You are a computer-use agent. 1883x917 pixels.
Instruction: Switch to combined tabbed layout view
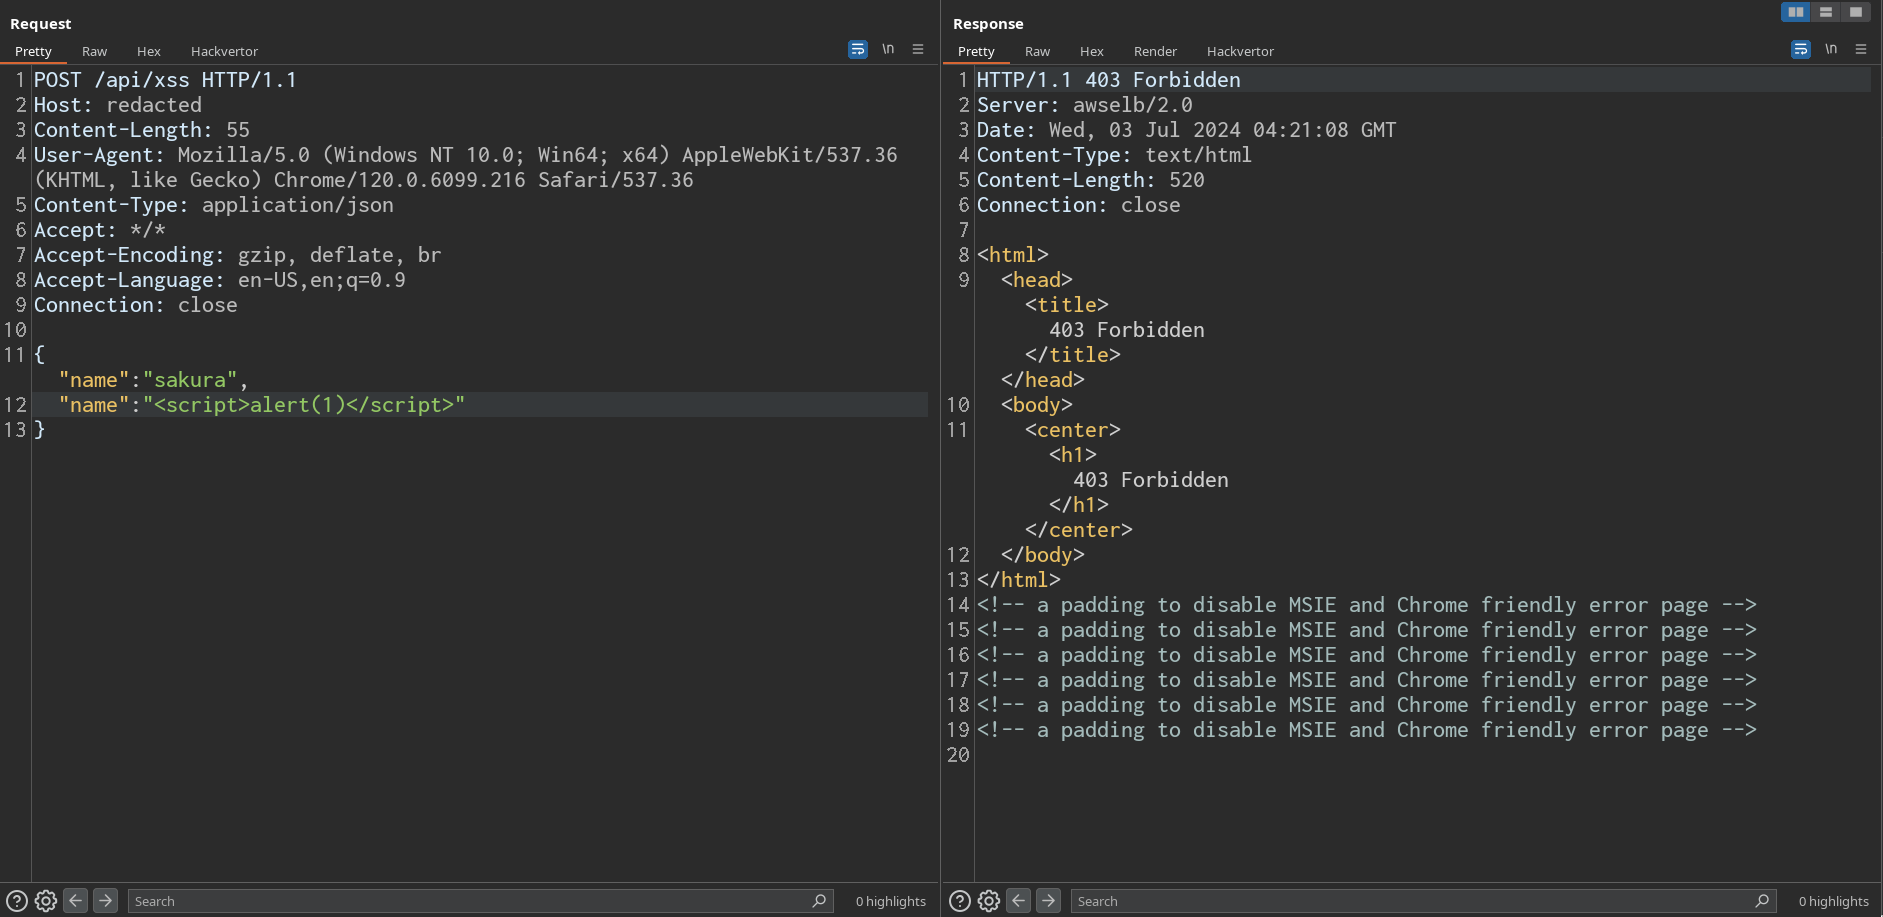[x=1856, y=12]
